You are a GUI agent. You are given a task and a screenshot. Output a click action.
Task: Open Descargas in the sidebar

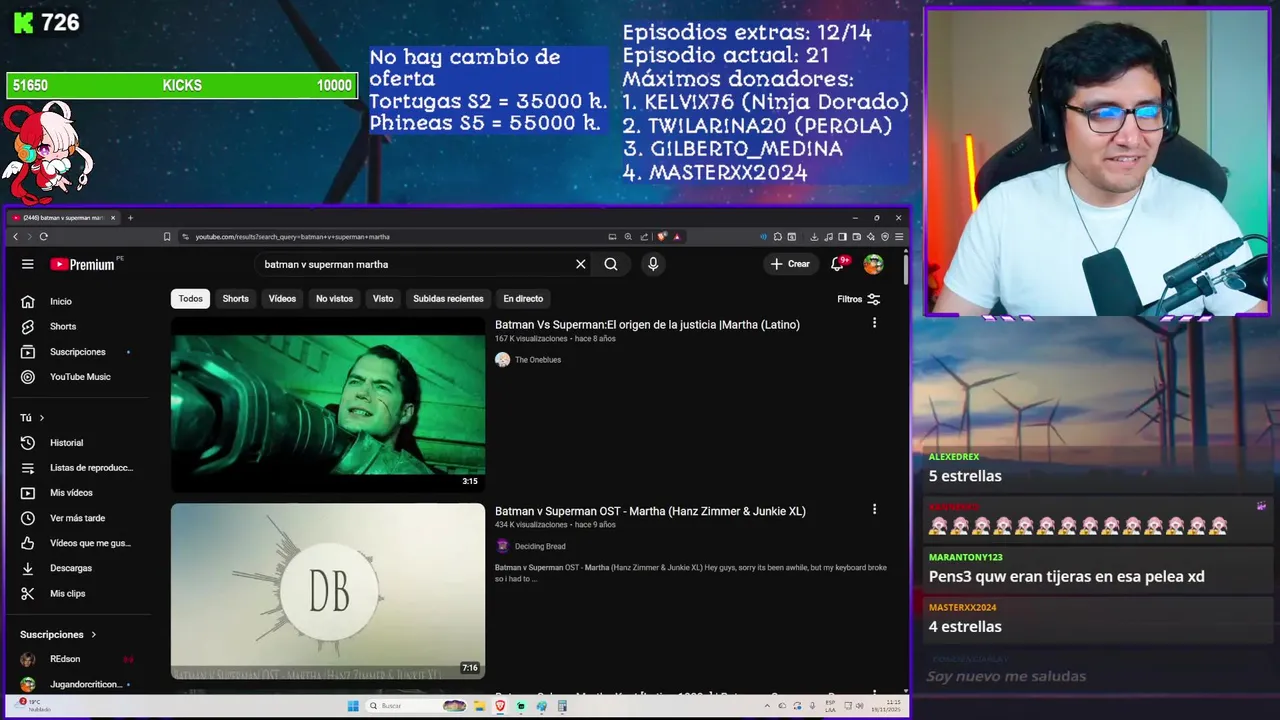pos(70,568)
